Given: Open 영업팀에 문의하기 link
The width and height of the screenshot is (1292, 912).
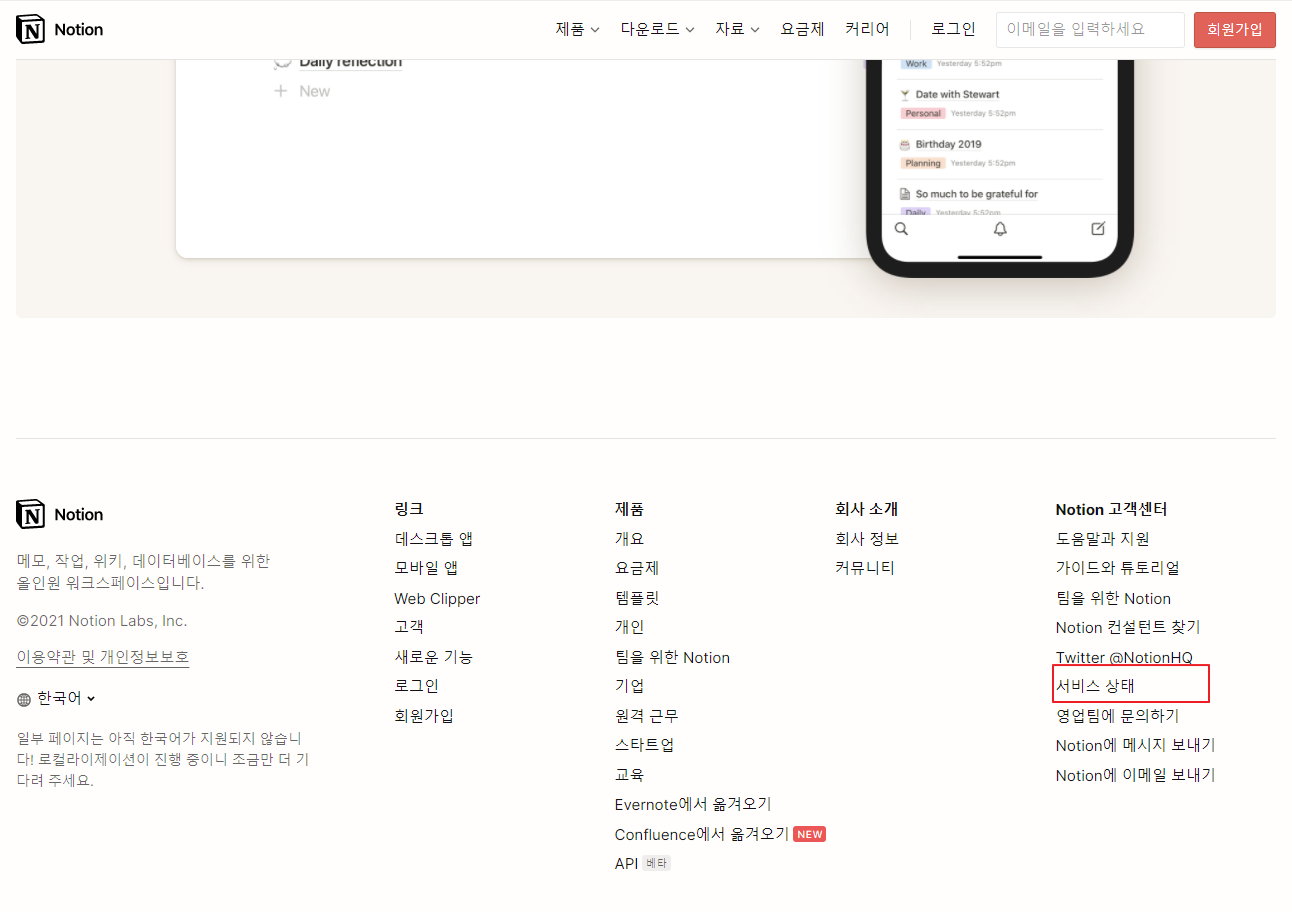Looking at the screenshot, I should pyautogui.click(x=1117, y=716).
